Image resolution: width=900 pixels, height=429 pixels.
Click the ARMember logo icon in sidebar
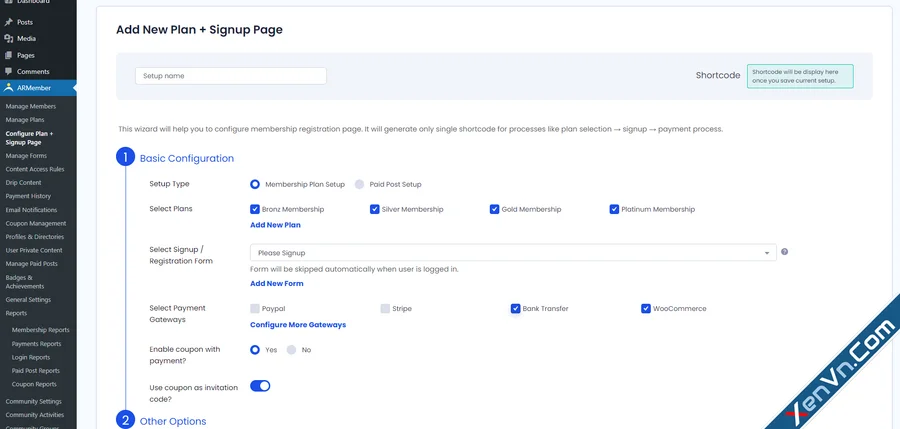tap(8, 88)
